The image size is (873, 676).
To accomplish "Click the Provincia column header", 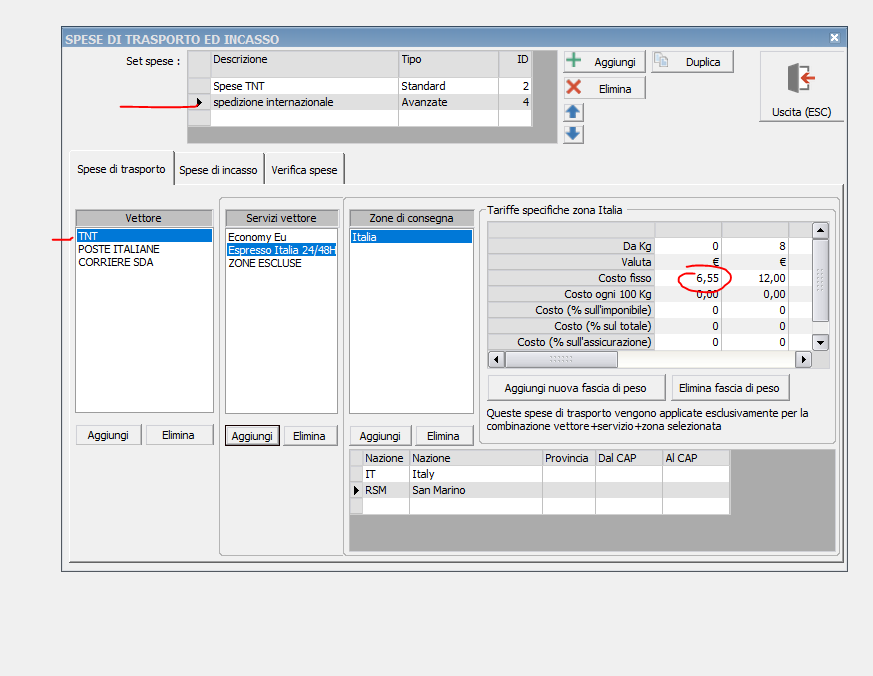I will 569,458.
